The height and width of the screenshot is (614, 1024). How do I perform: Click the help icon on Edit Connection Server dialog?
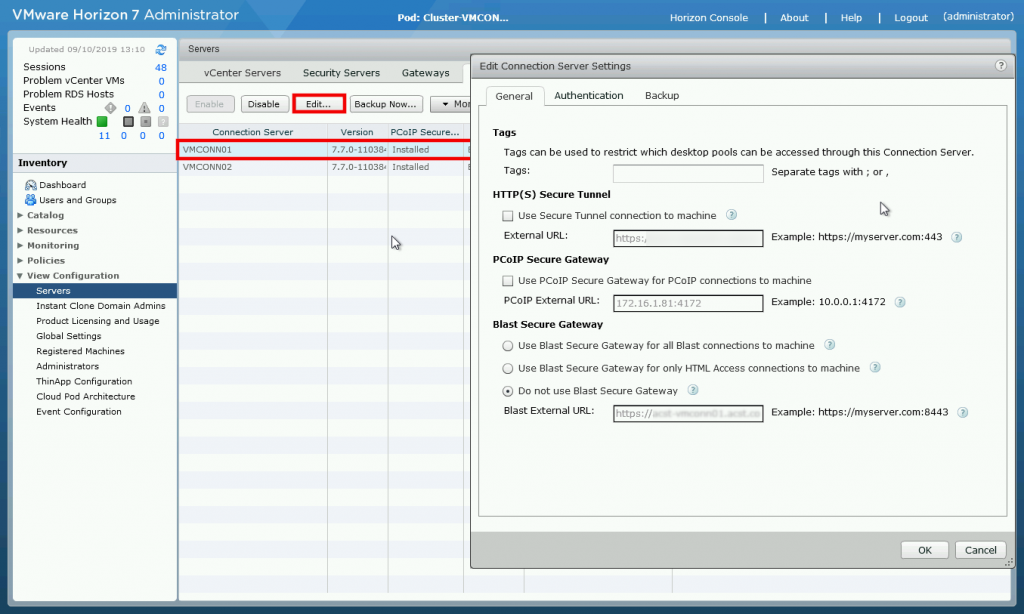tap(999, 66)
